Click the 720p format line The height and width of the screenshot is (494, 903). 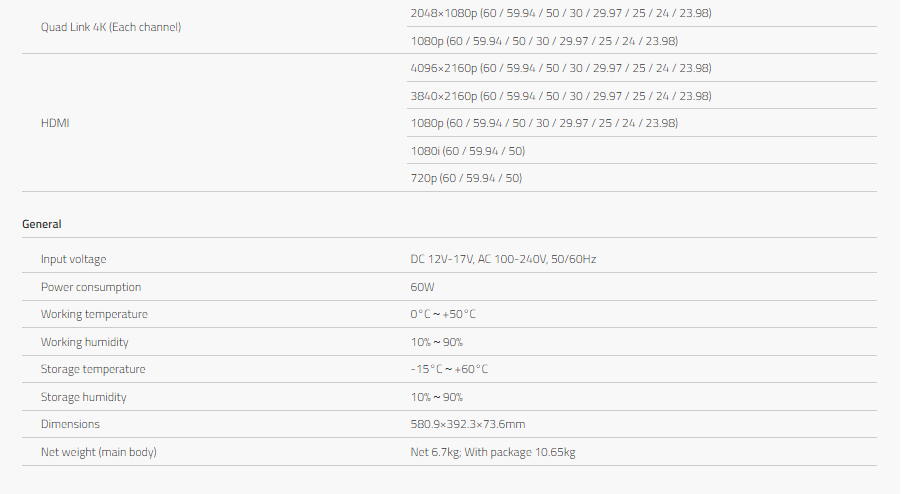point(465,178)
